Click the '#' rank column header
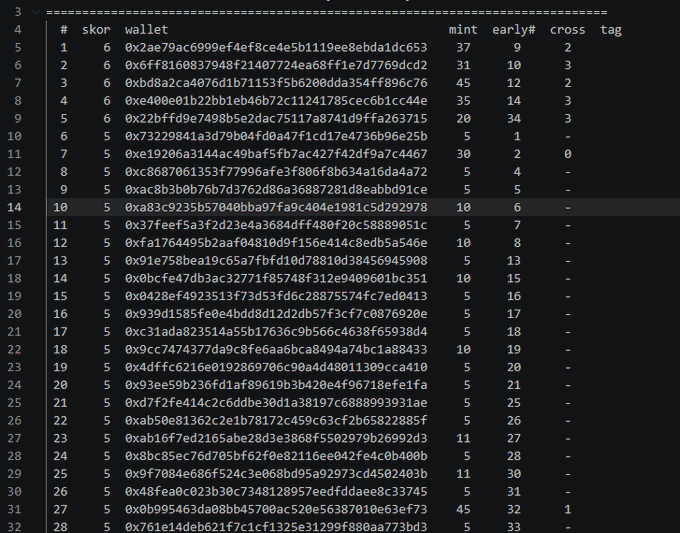This screenshot has width=680, height=533. tap(64, 29)
